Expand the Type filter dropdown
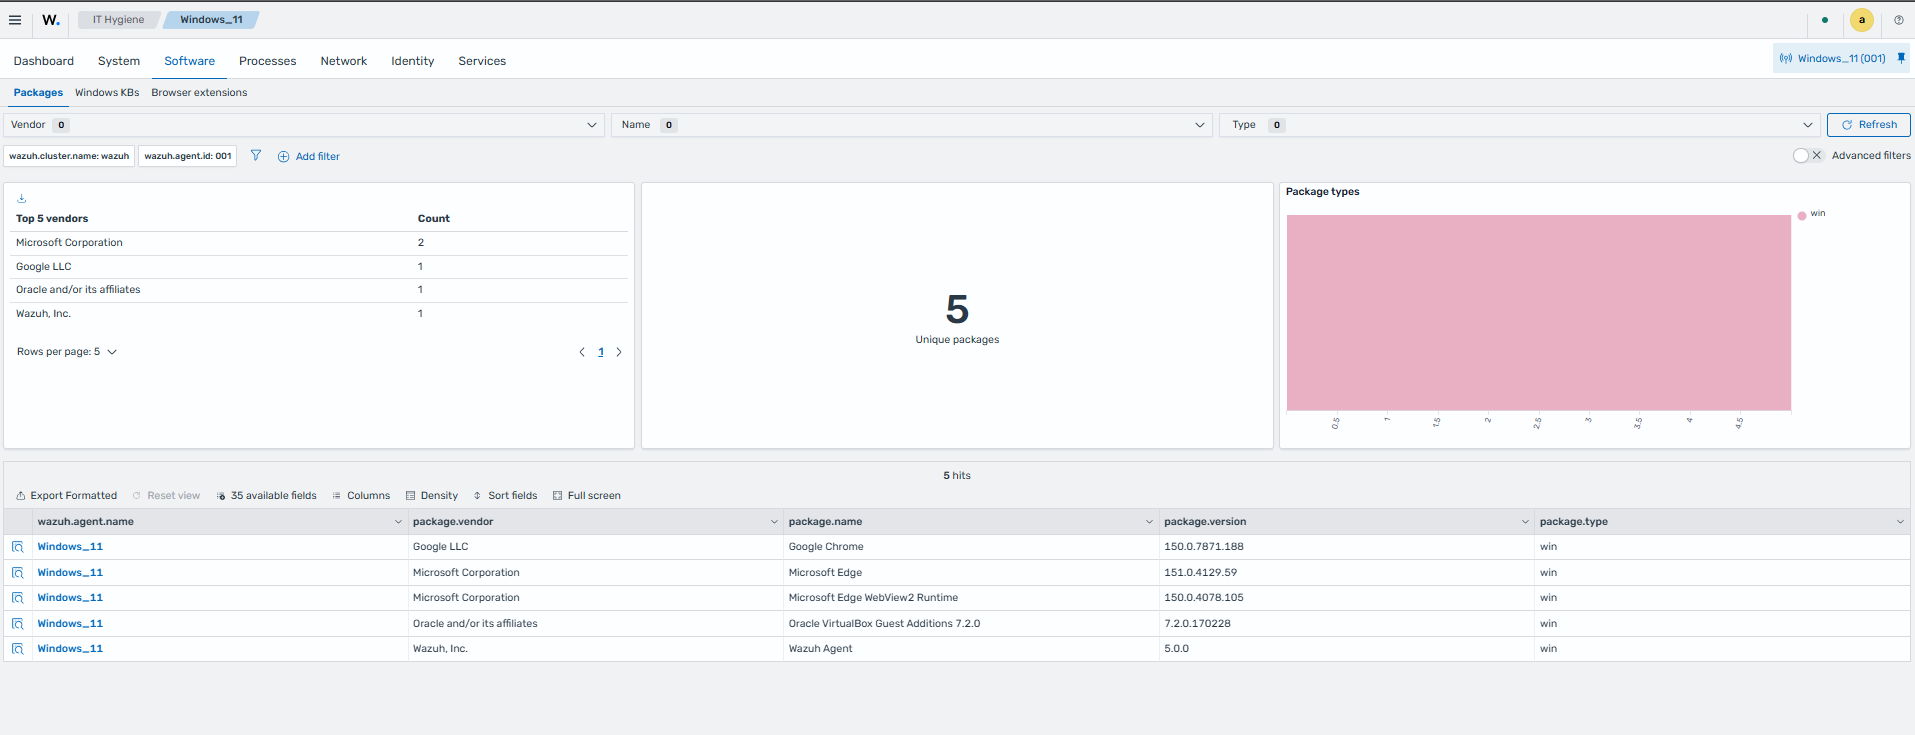Screen dimensions: 1915x735 point(1520,125)
